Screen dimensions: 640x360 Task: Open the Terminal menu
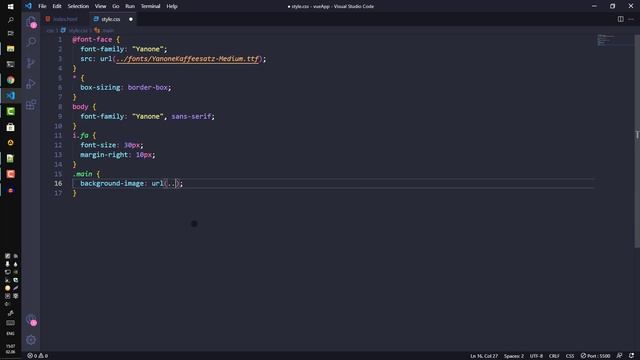pos(151,6)
